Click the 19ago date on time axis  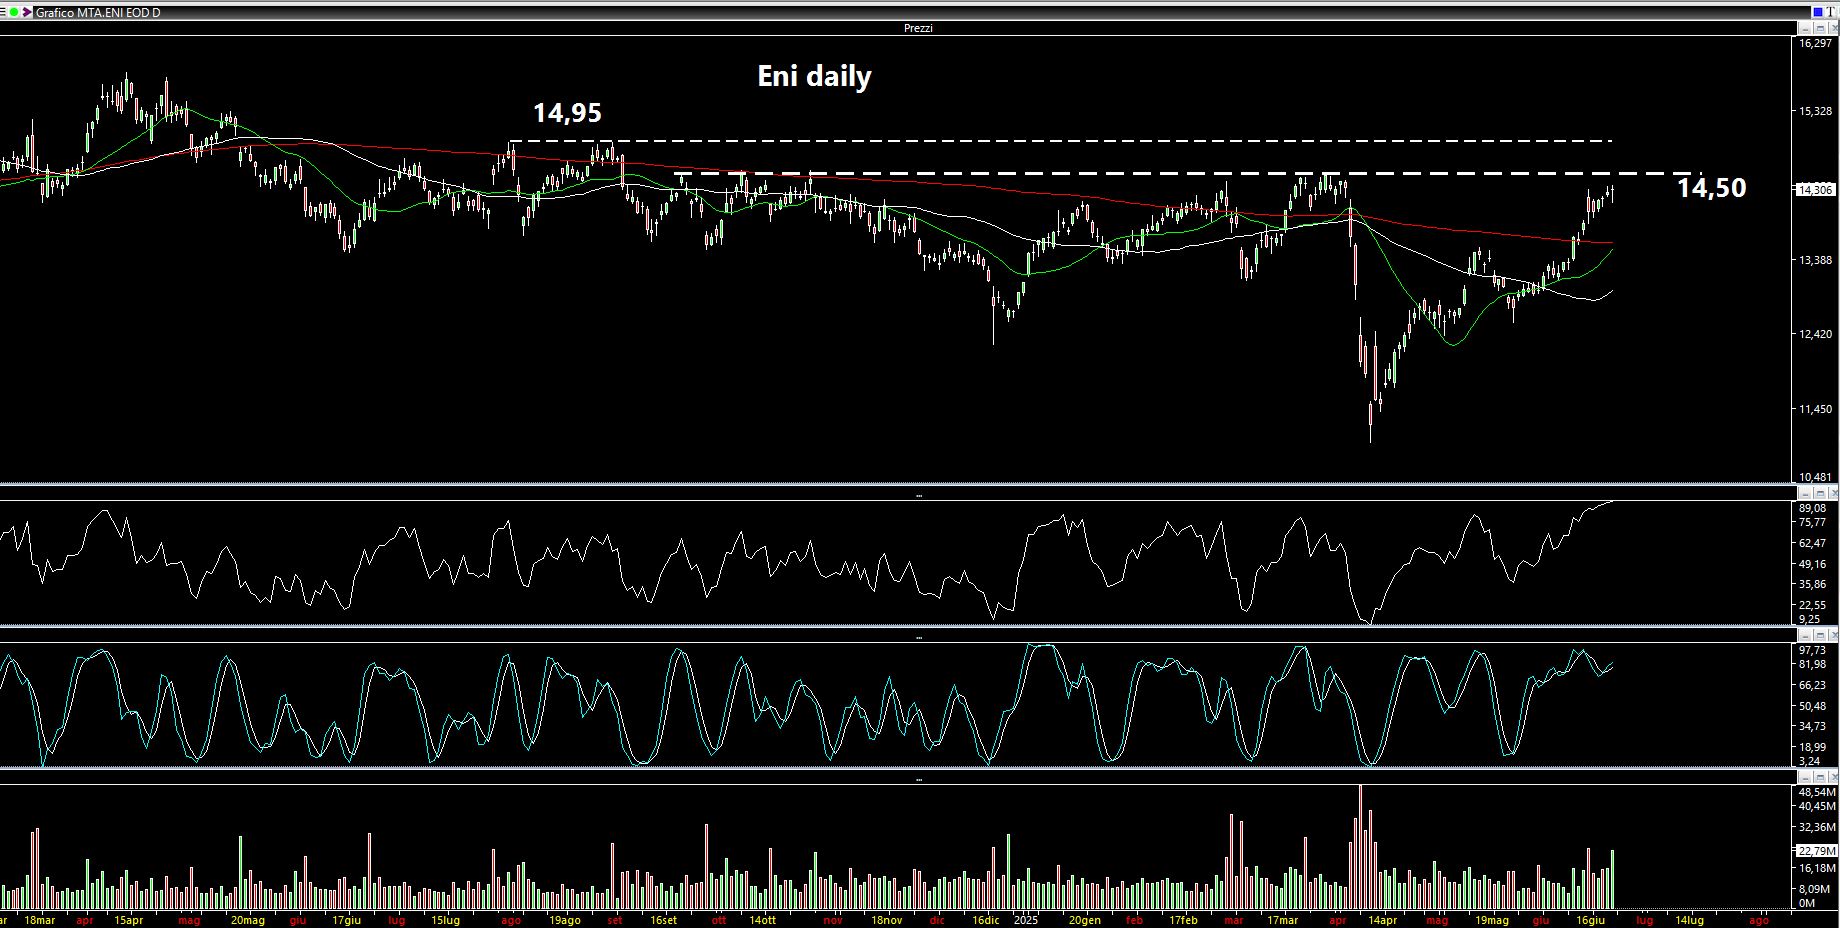564,920
